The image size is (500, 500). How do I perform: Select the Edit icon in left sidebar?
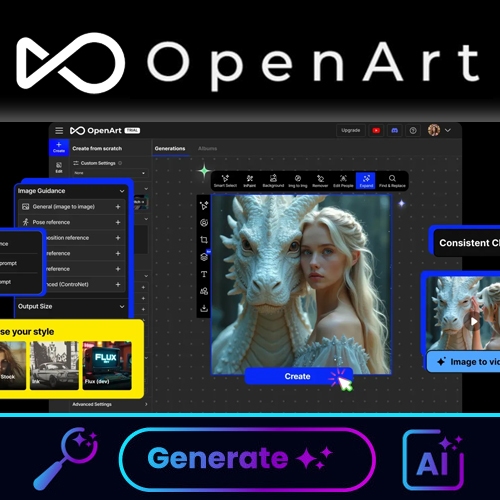tap(59, 167)
